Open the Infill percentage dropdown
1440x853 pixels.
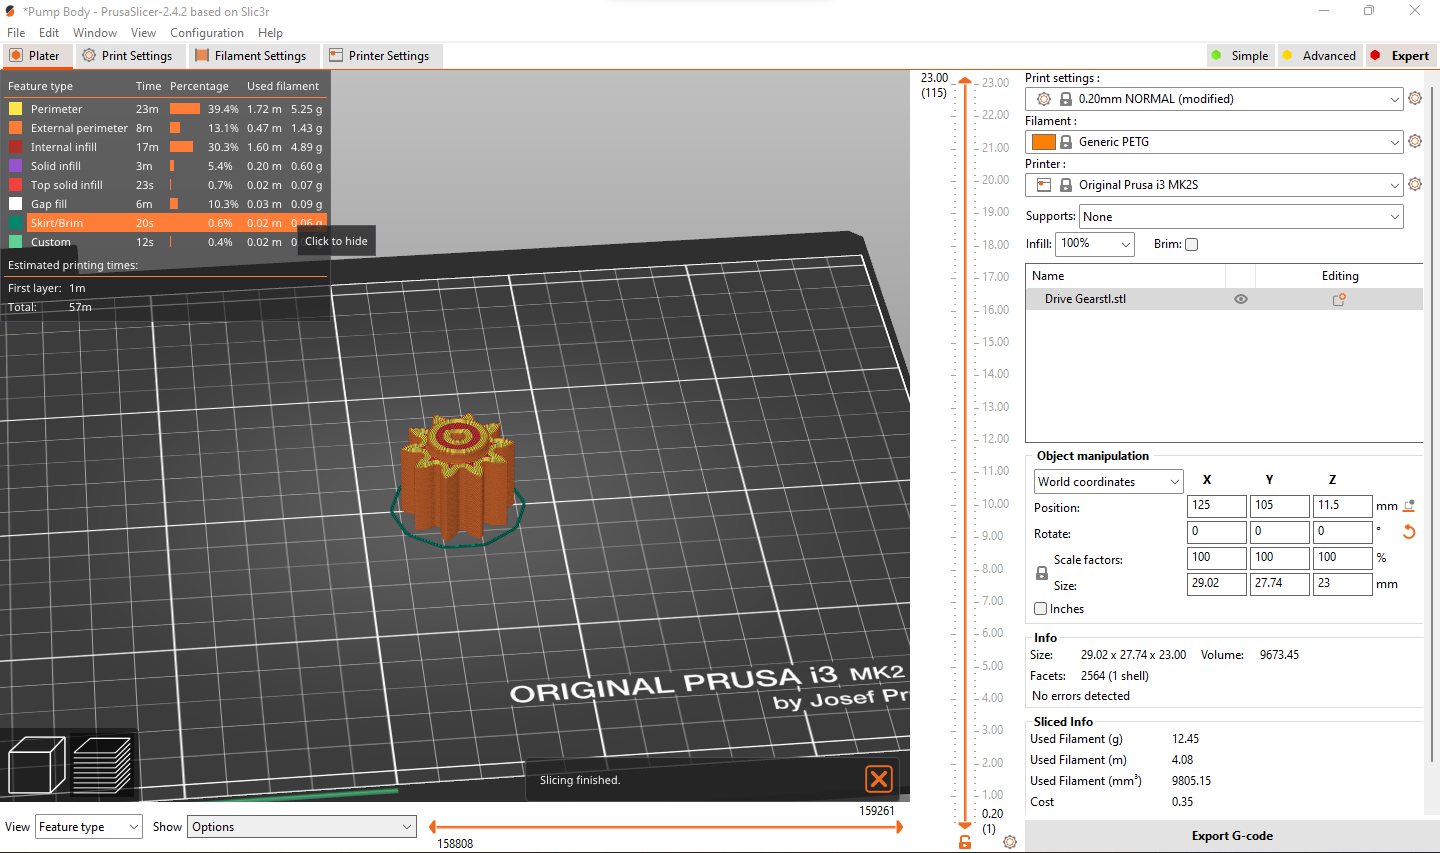tap(1095, 243)
